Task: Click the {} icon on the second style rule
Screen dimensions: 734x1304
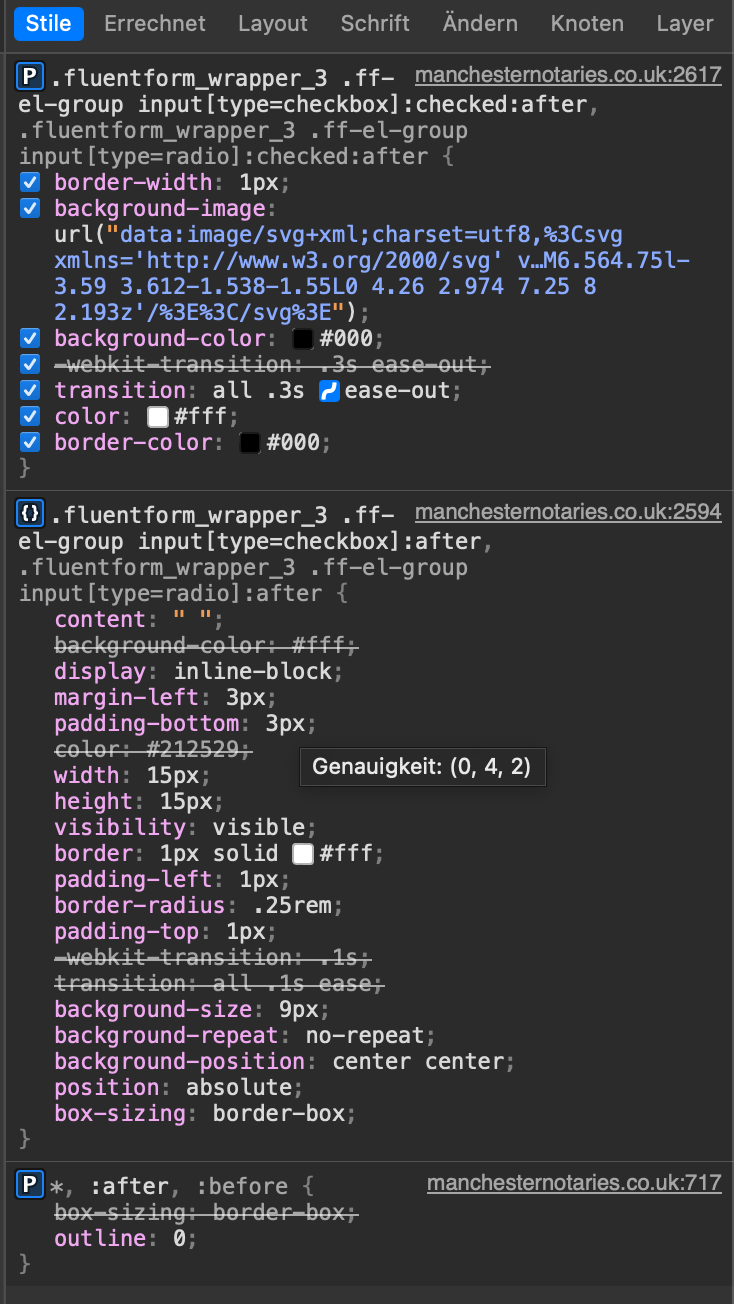Action: tap(29, 513)
